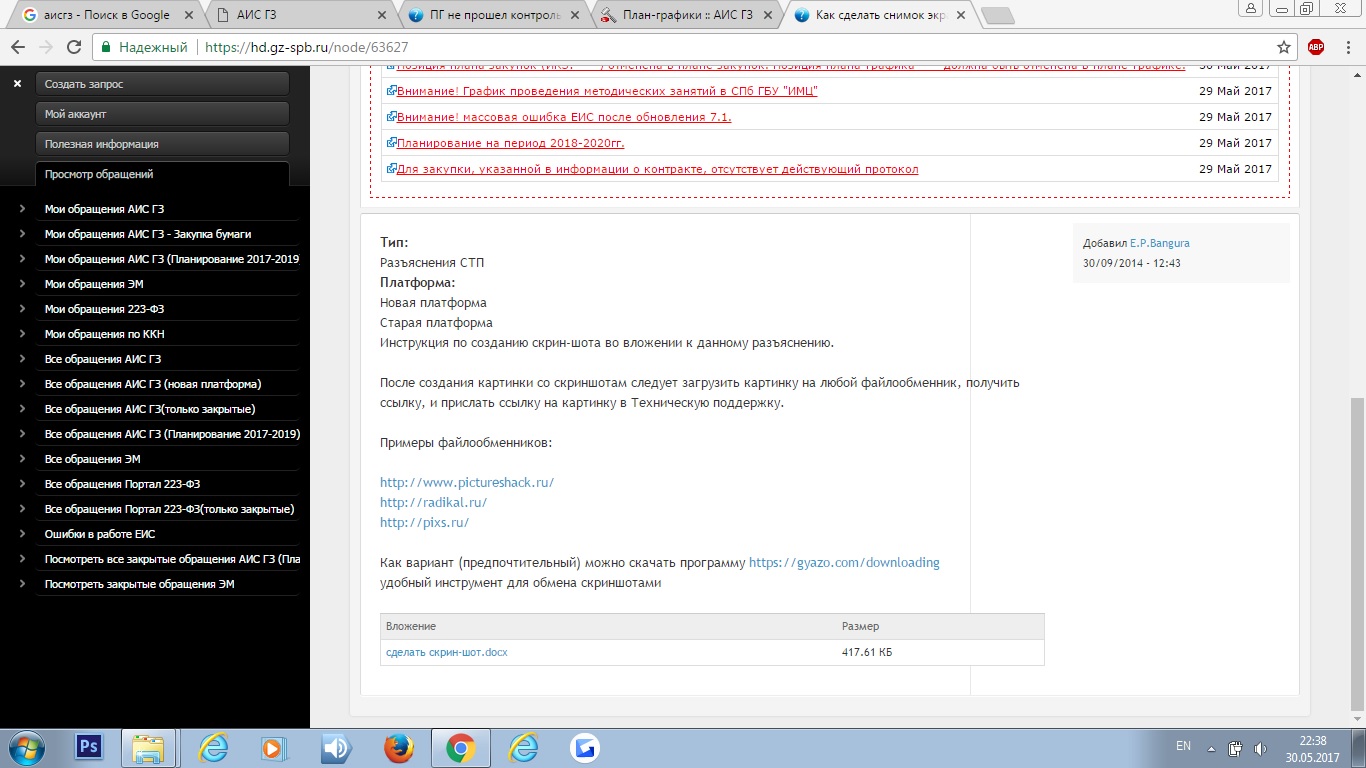Expand arrow next to 'Ошибки в работе ЕИС'
The image size is (1366, 768).
(x=22, y=534)
